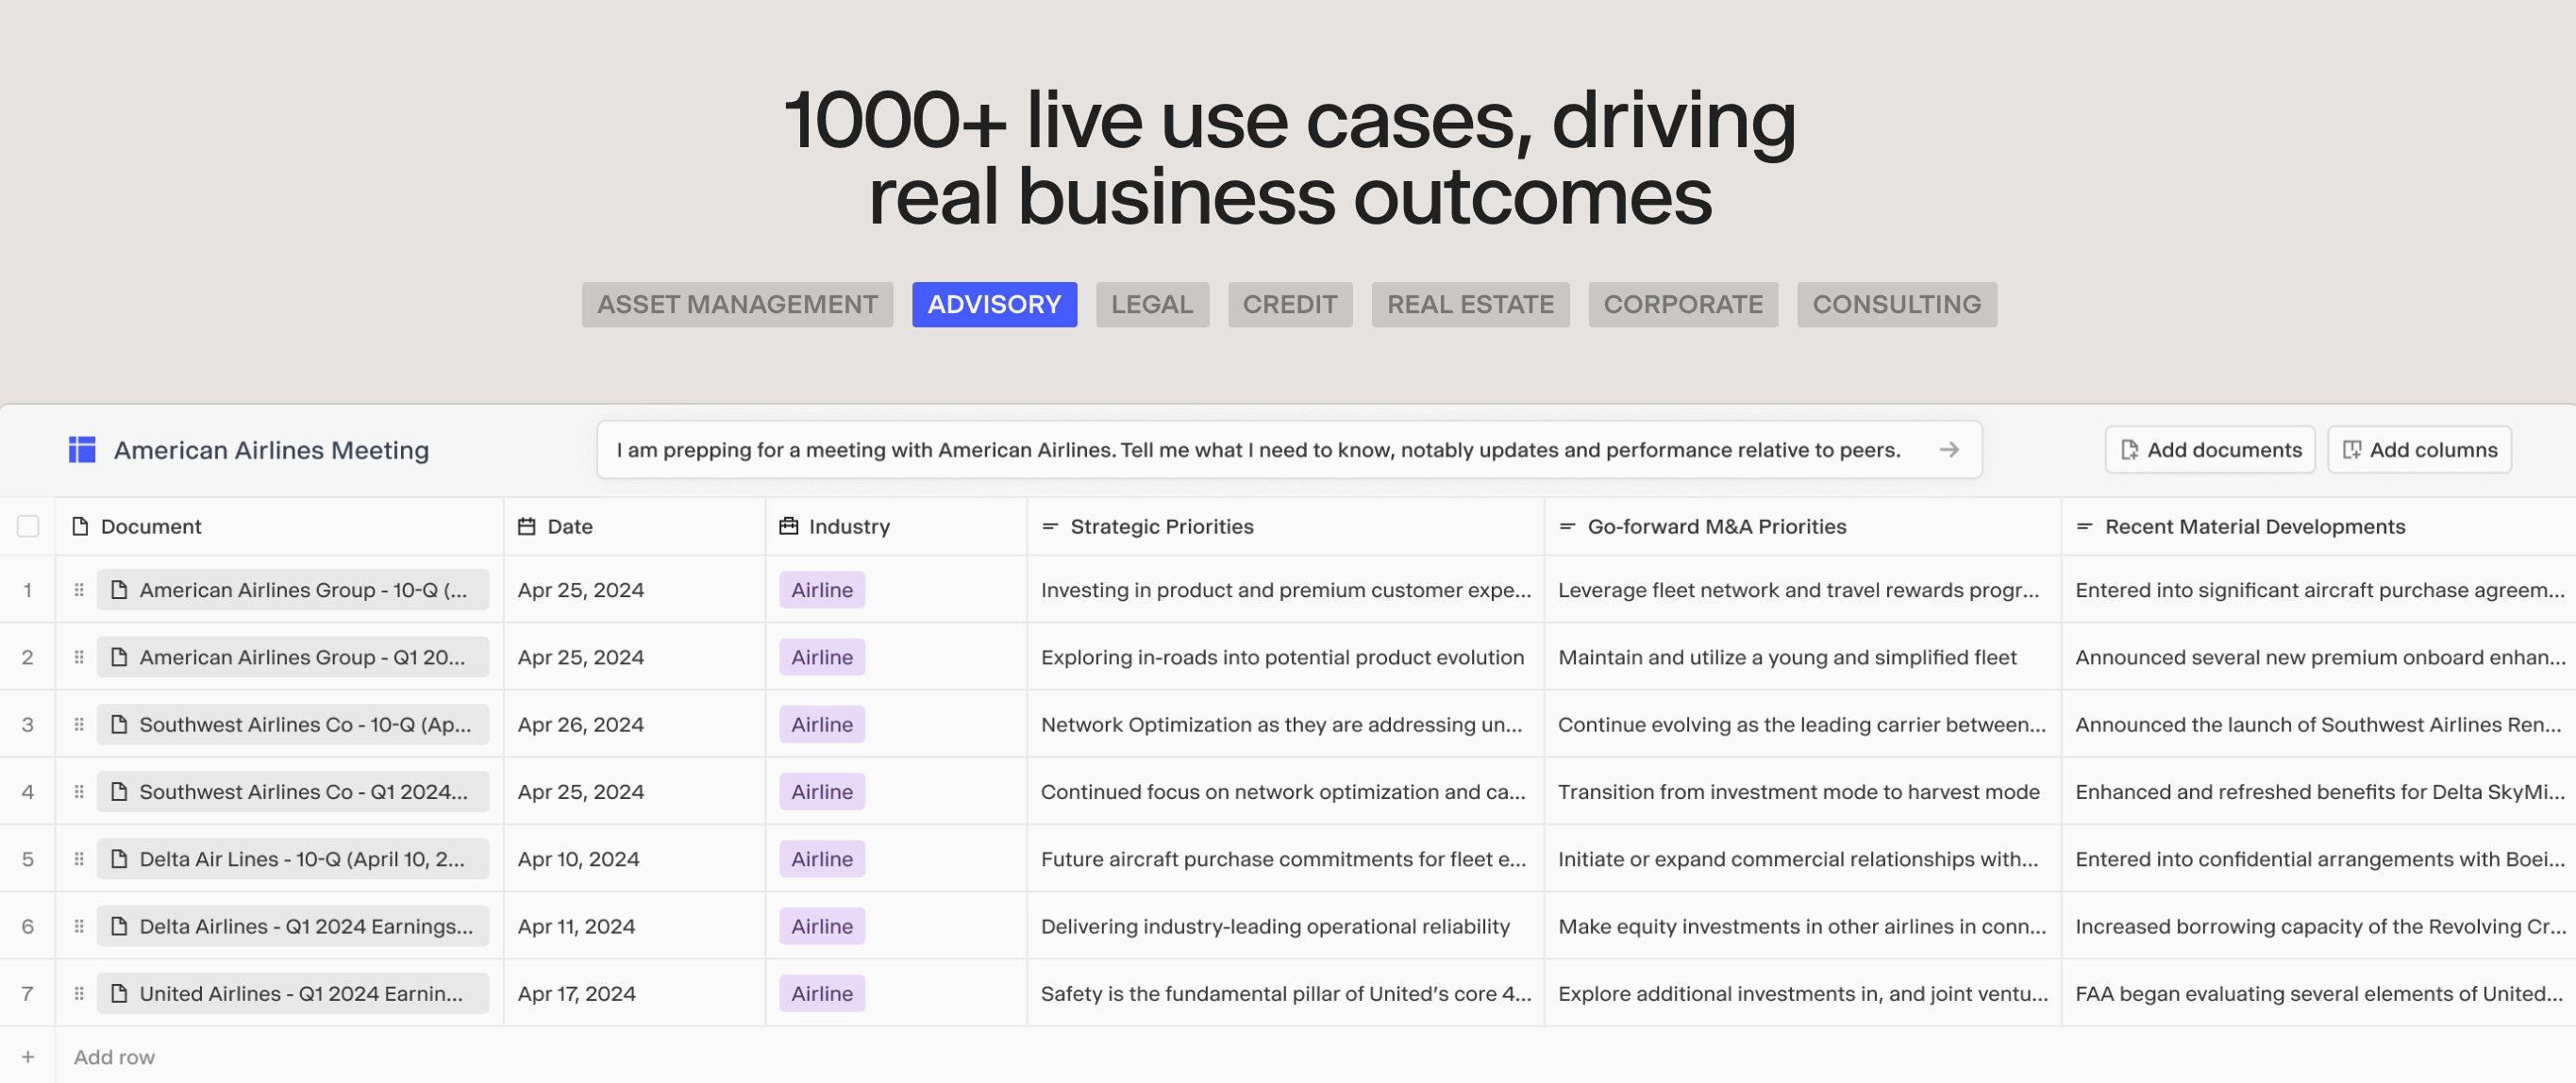The image size is (2576, 1083).
Task: Grab the drag handle on row 2
Action: (x=78, y=657)
